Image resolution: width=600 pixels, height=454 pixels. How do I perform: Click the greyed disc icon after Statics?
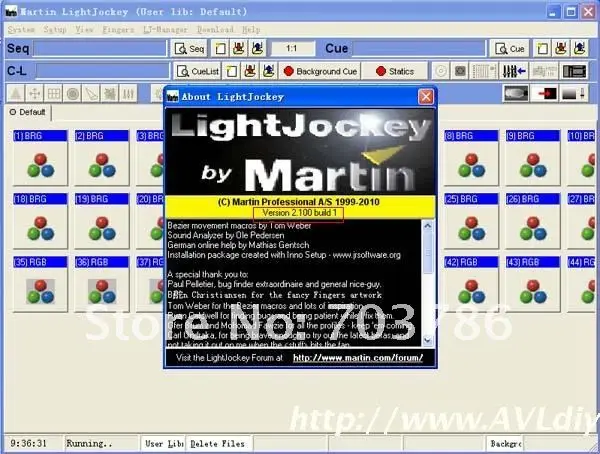[x=441, y=71]
